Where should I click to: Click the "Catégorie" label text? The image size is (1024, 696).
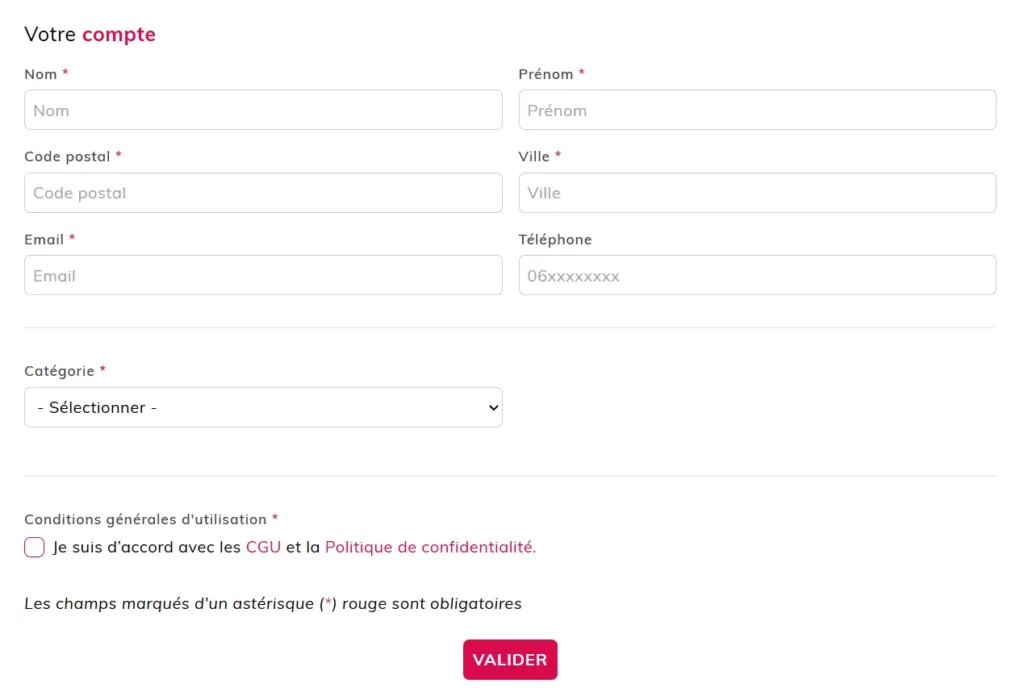click(x=59, y=371)
